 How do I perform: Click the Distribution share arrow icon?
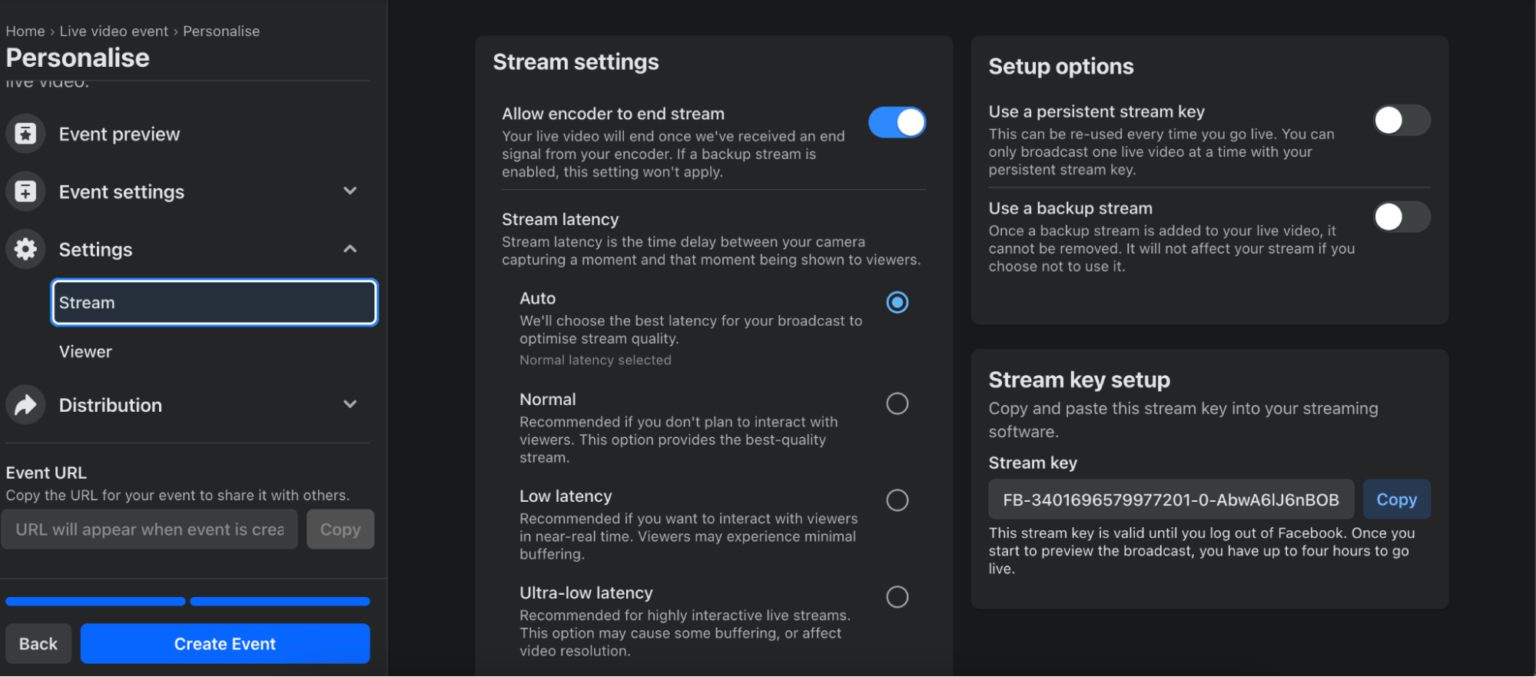pyautogui.click(x=26, y=405)
